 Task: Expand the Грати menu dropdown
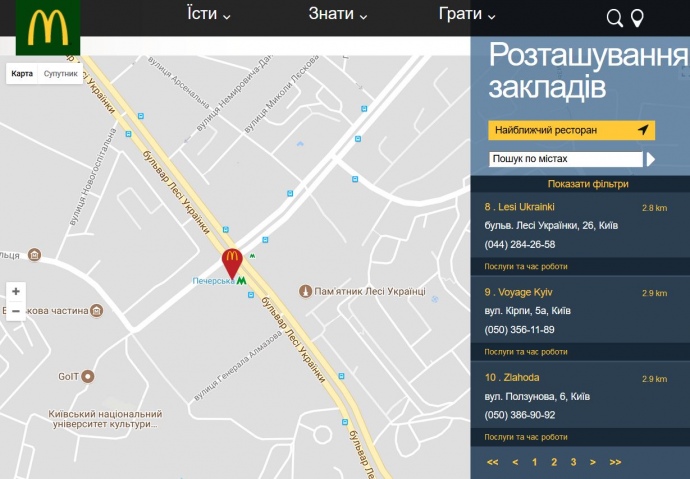click(x=467, y=15)
